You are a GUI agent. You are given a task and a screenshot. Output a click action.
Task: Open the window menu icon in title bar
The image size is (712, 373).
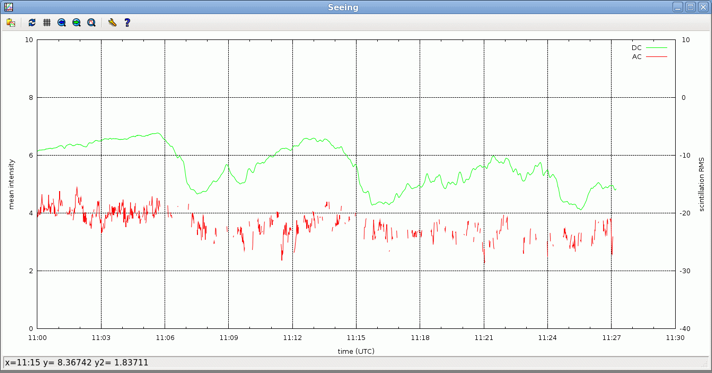[8, 7]
